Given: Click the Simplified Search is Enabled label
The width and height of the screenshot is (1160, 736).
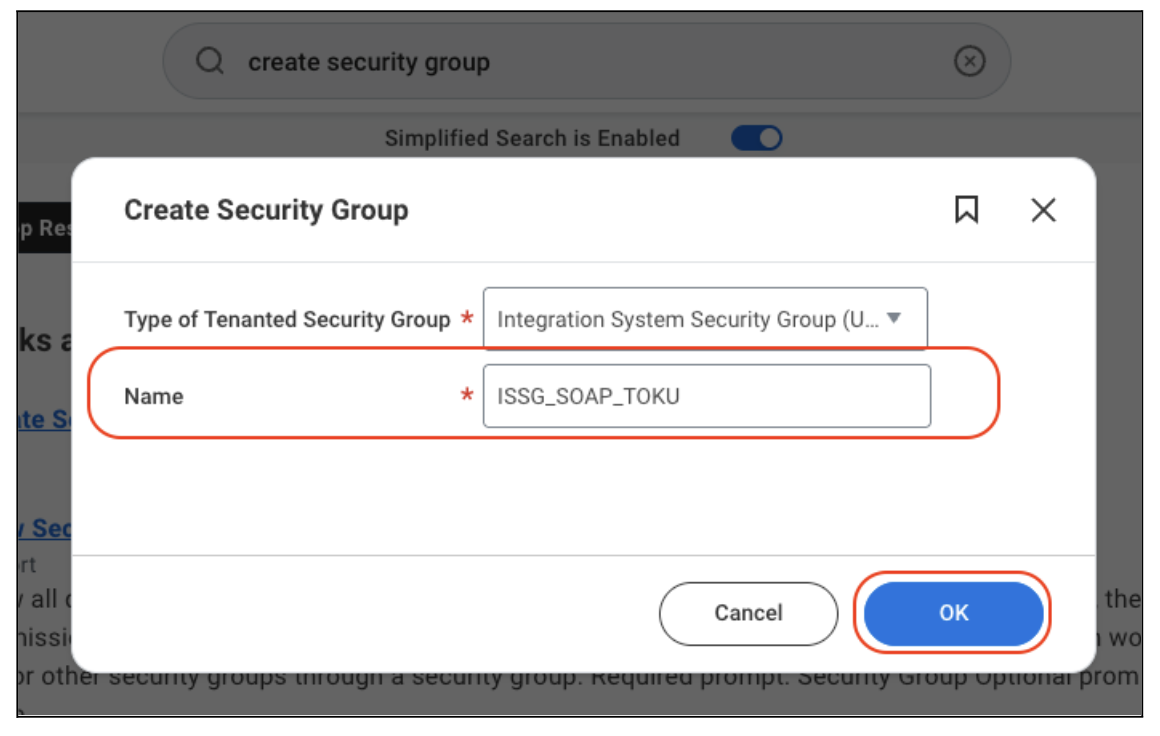Looking at the screenshot, I should 532,138.
